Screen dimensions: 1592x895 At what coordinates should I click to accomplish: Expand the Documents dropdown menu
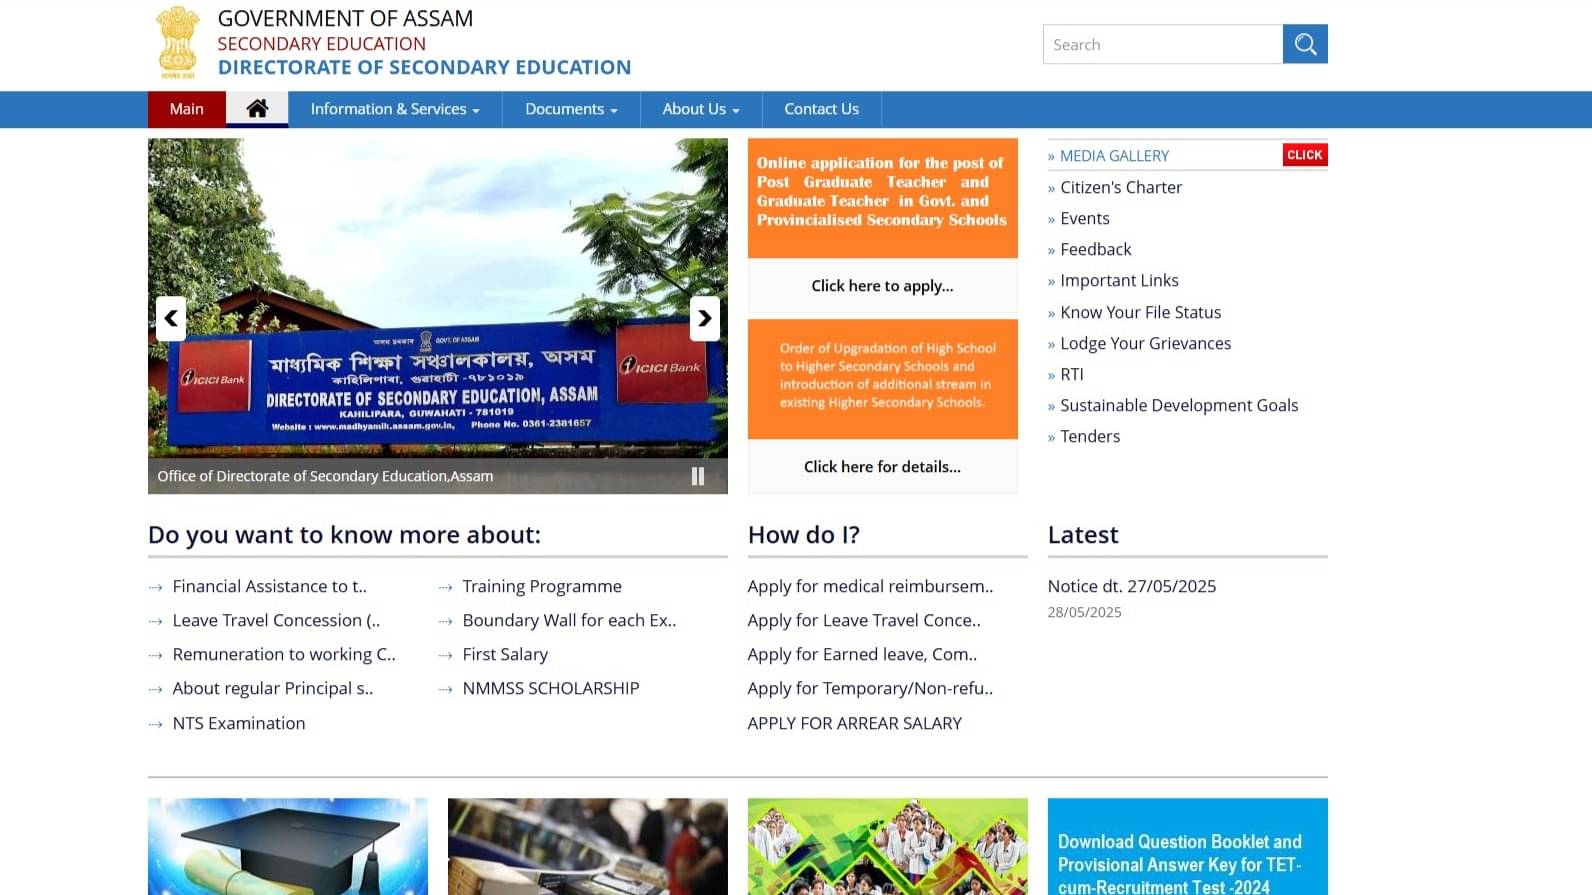pos(571,109)
